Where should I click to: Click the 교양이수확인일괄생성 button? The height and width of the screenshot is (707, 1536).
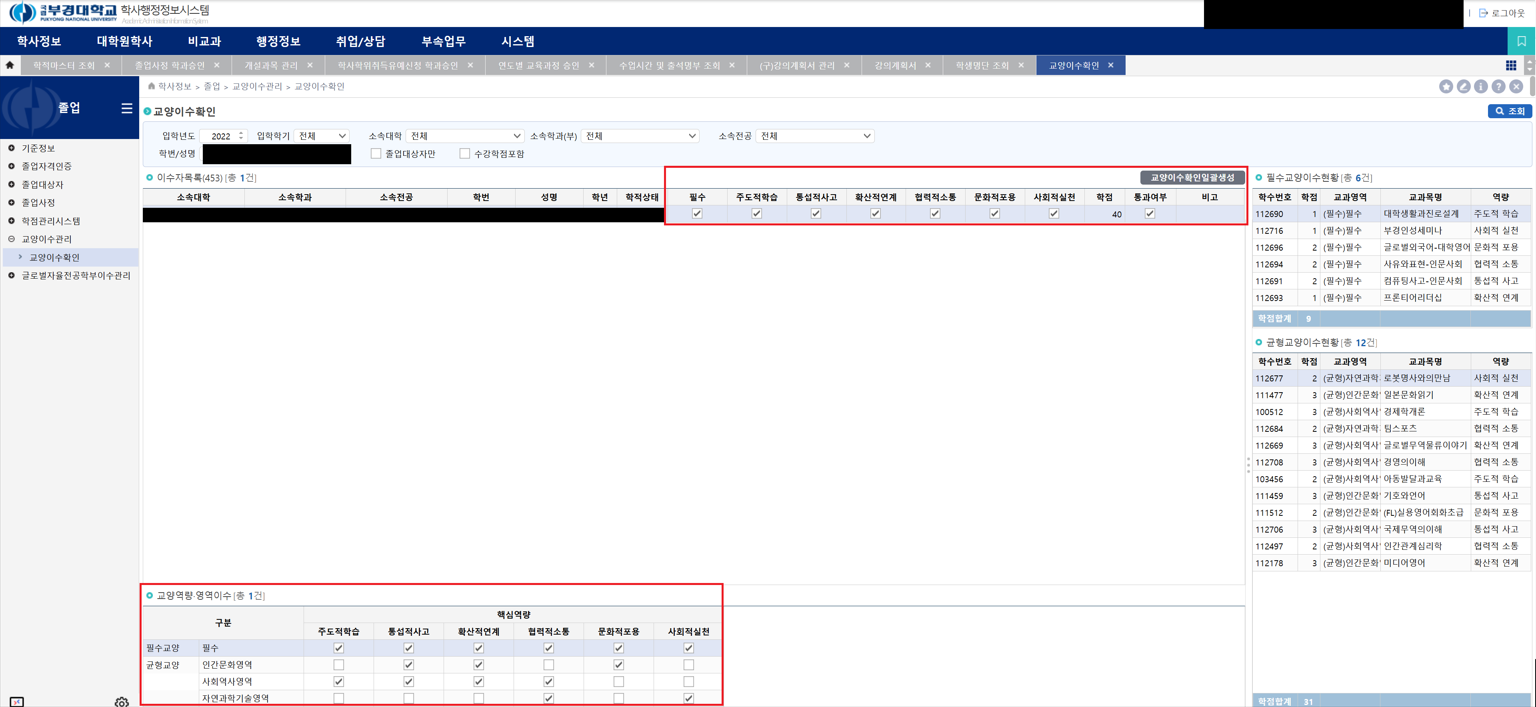(1192, 178)
